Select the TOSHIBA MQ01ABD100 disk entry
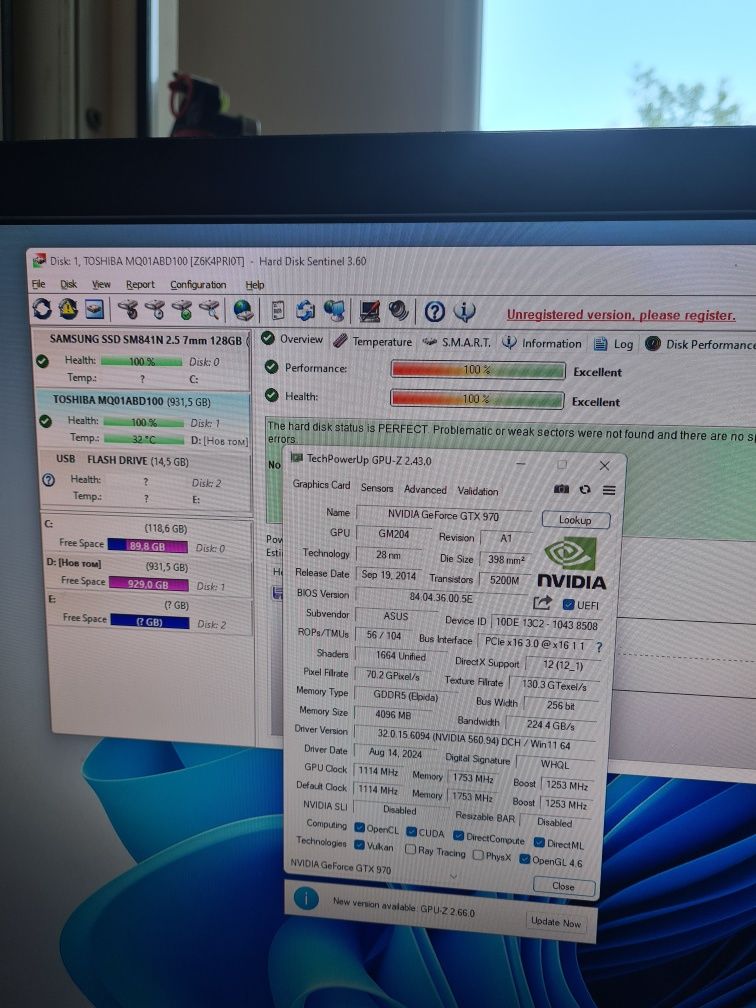 (143, 419)
